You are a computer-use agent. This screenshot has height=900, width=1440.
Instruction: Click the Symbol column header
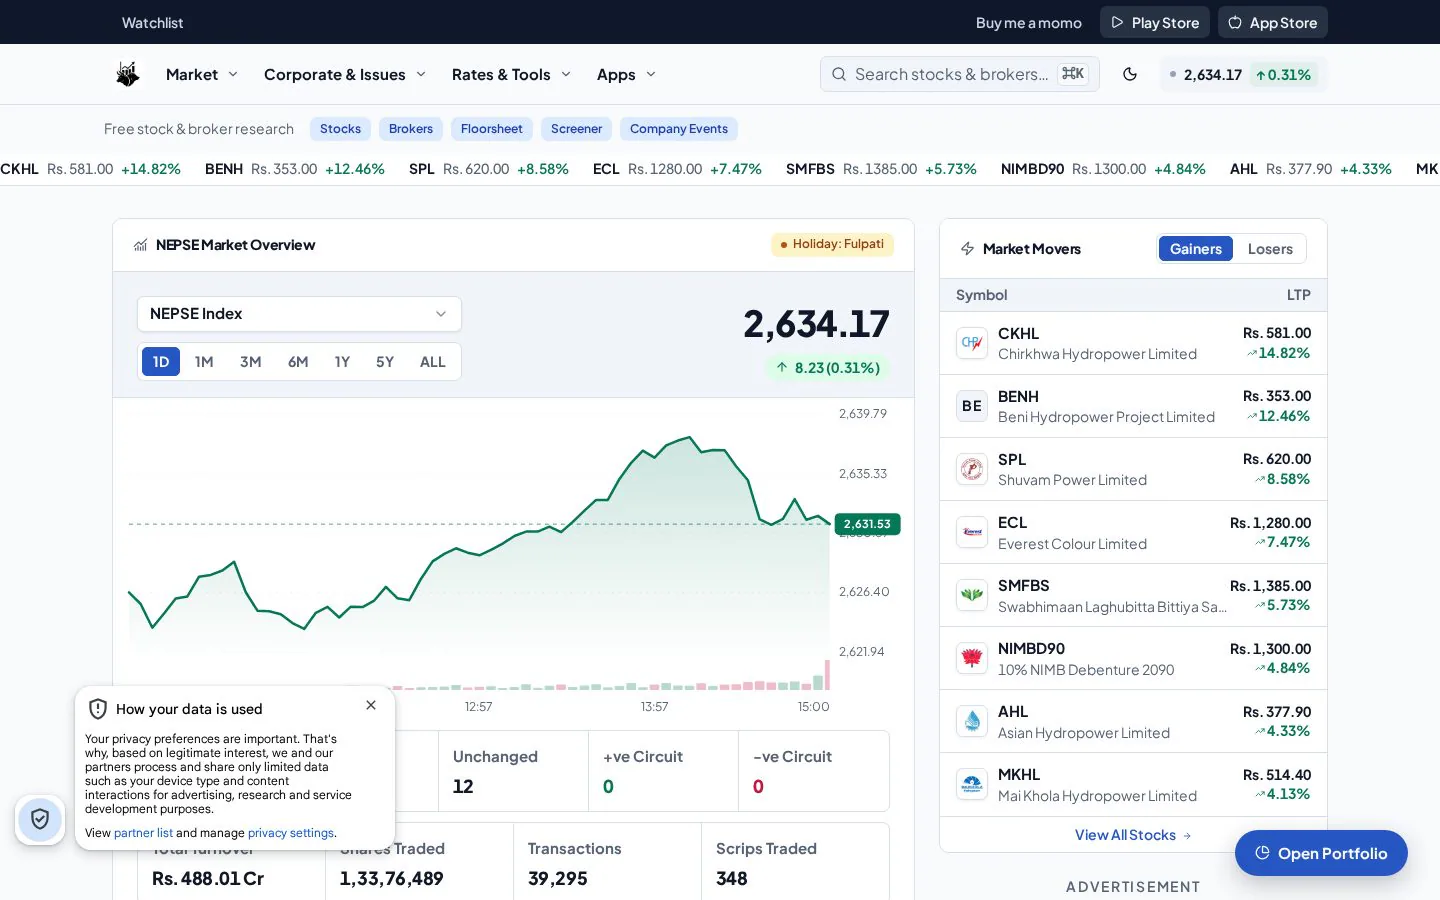pyautogui.click(x=981, y=295)
